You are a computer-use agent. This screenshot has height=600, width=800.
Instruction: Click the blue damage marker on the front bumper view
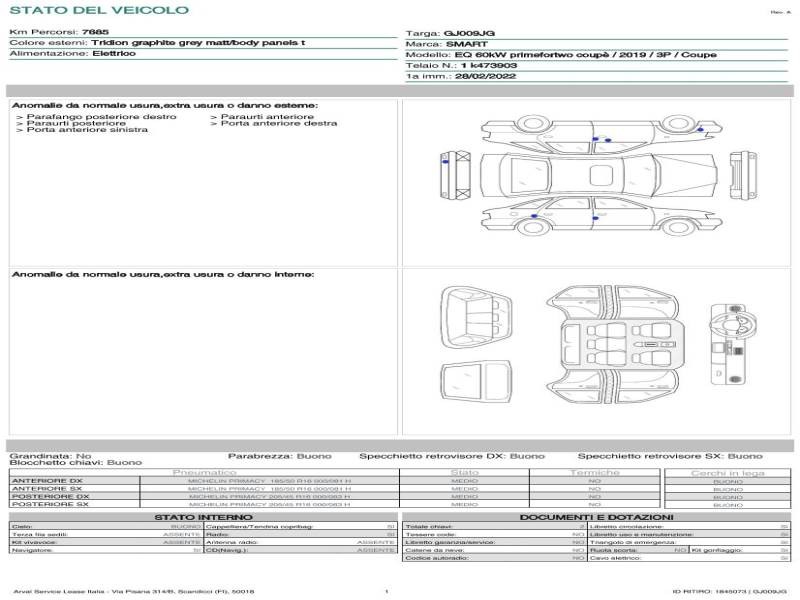pyautogui.click(x=445, y=162)
